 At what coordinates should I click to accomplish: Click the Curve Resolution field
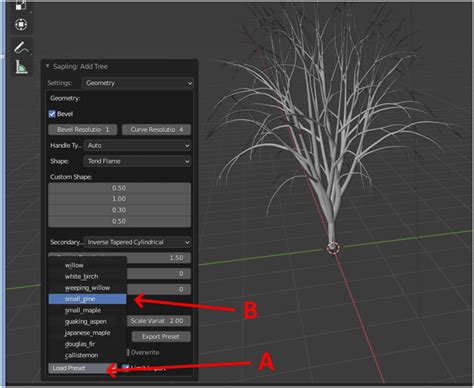(x=156, y=130)
